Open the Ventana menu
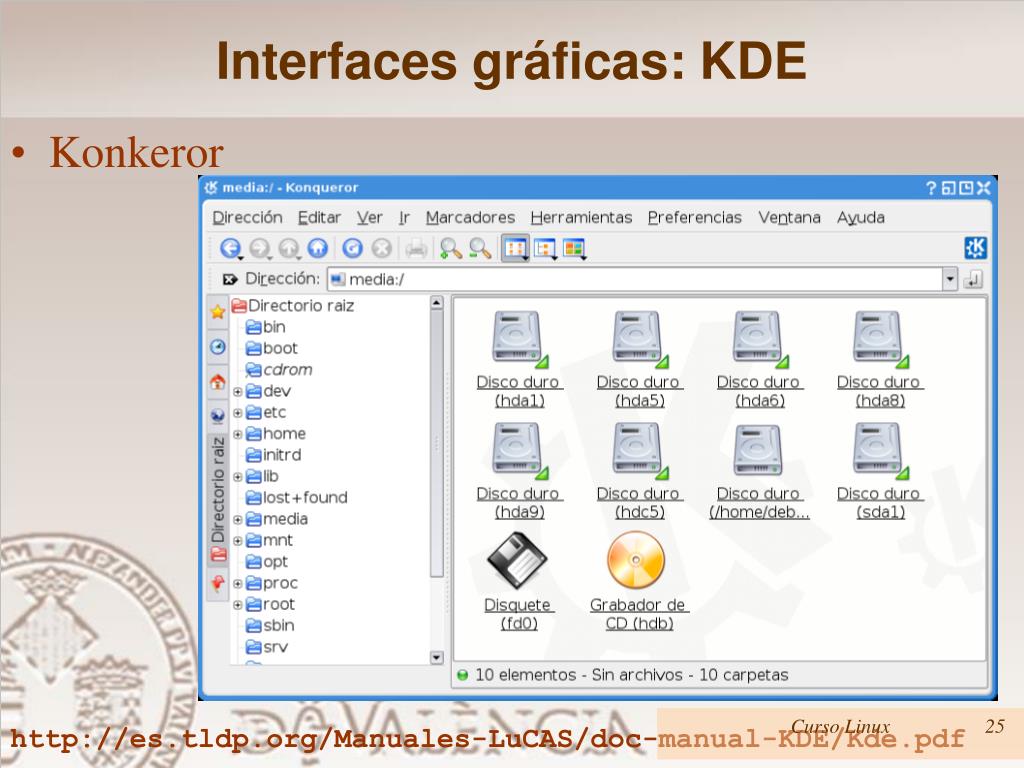The height and width of the screenshot is (768, 1024). (790, 217)
